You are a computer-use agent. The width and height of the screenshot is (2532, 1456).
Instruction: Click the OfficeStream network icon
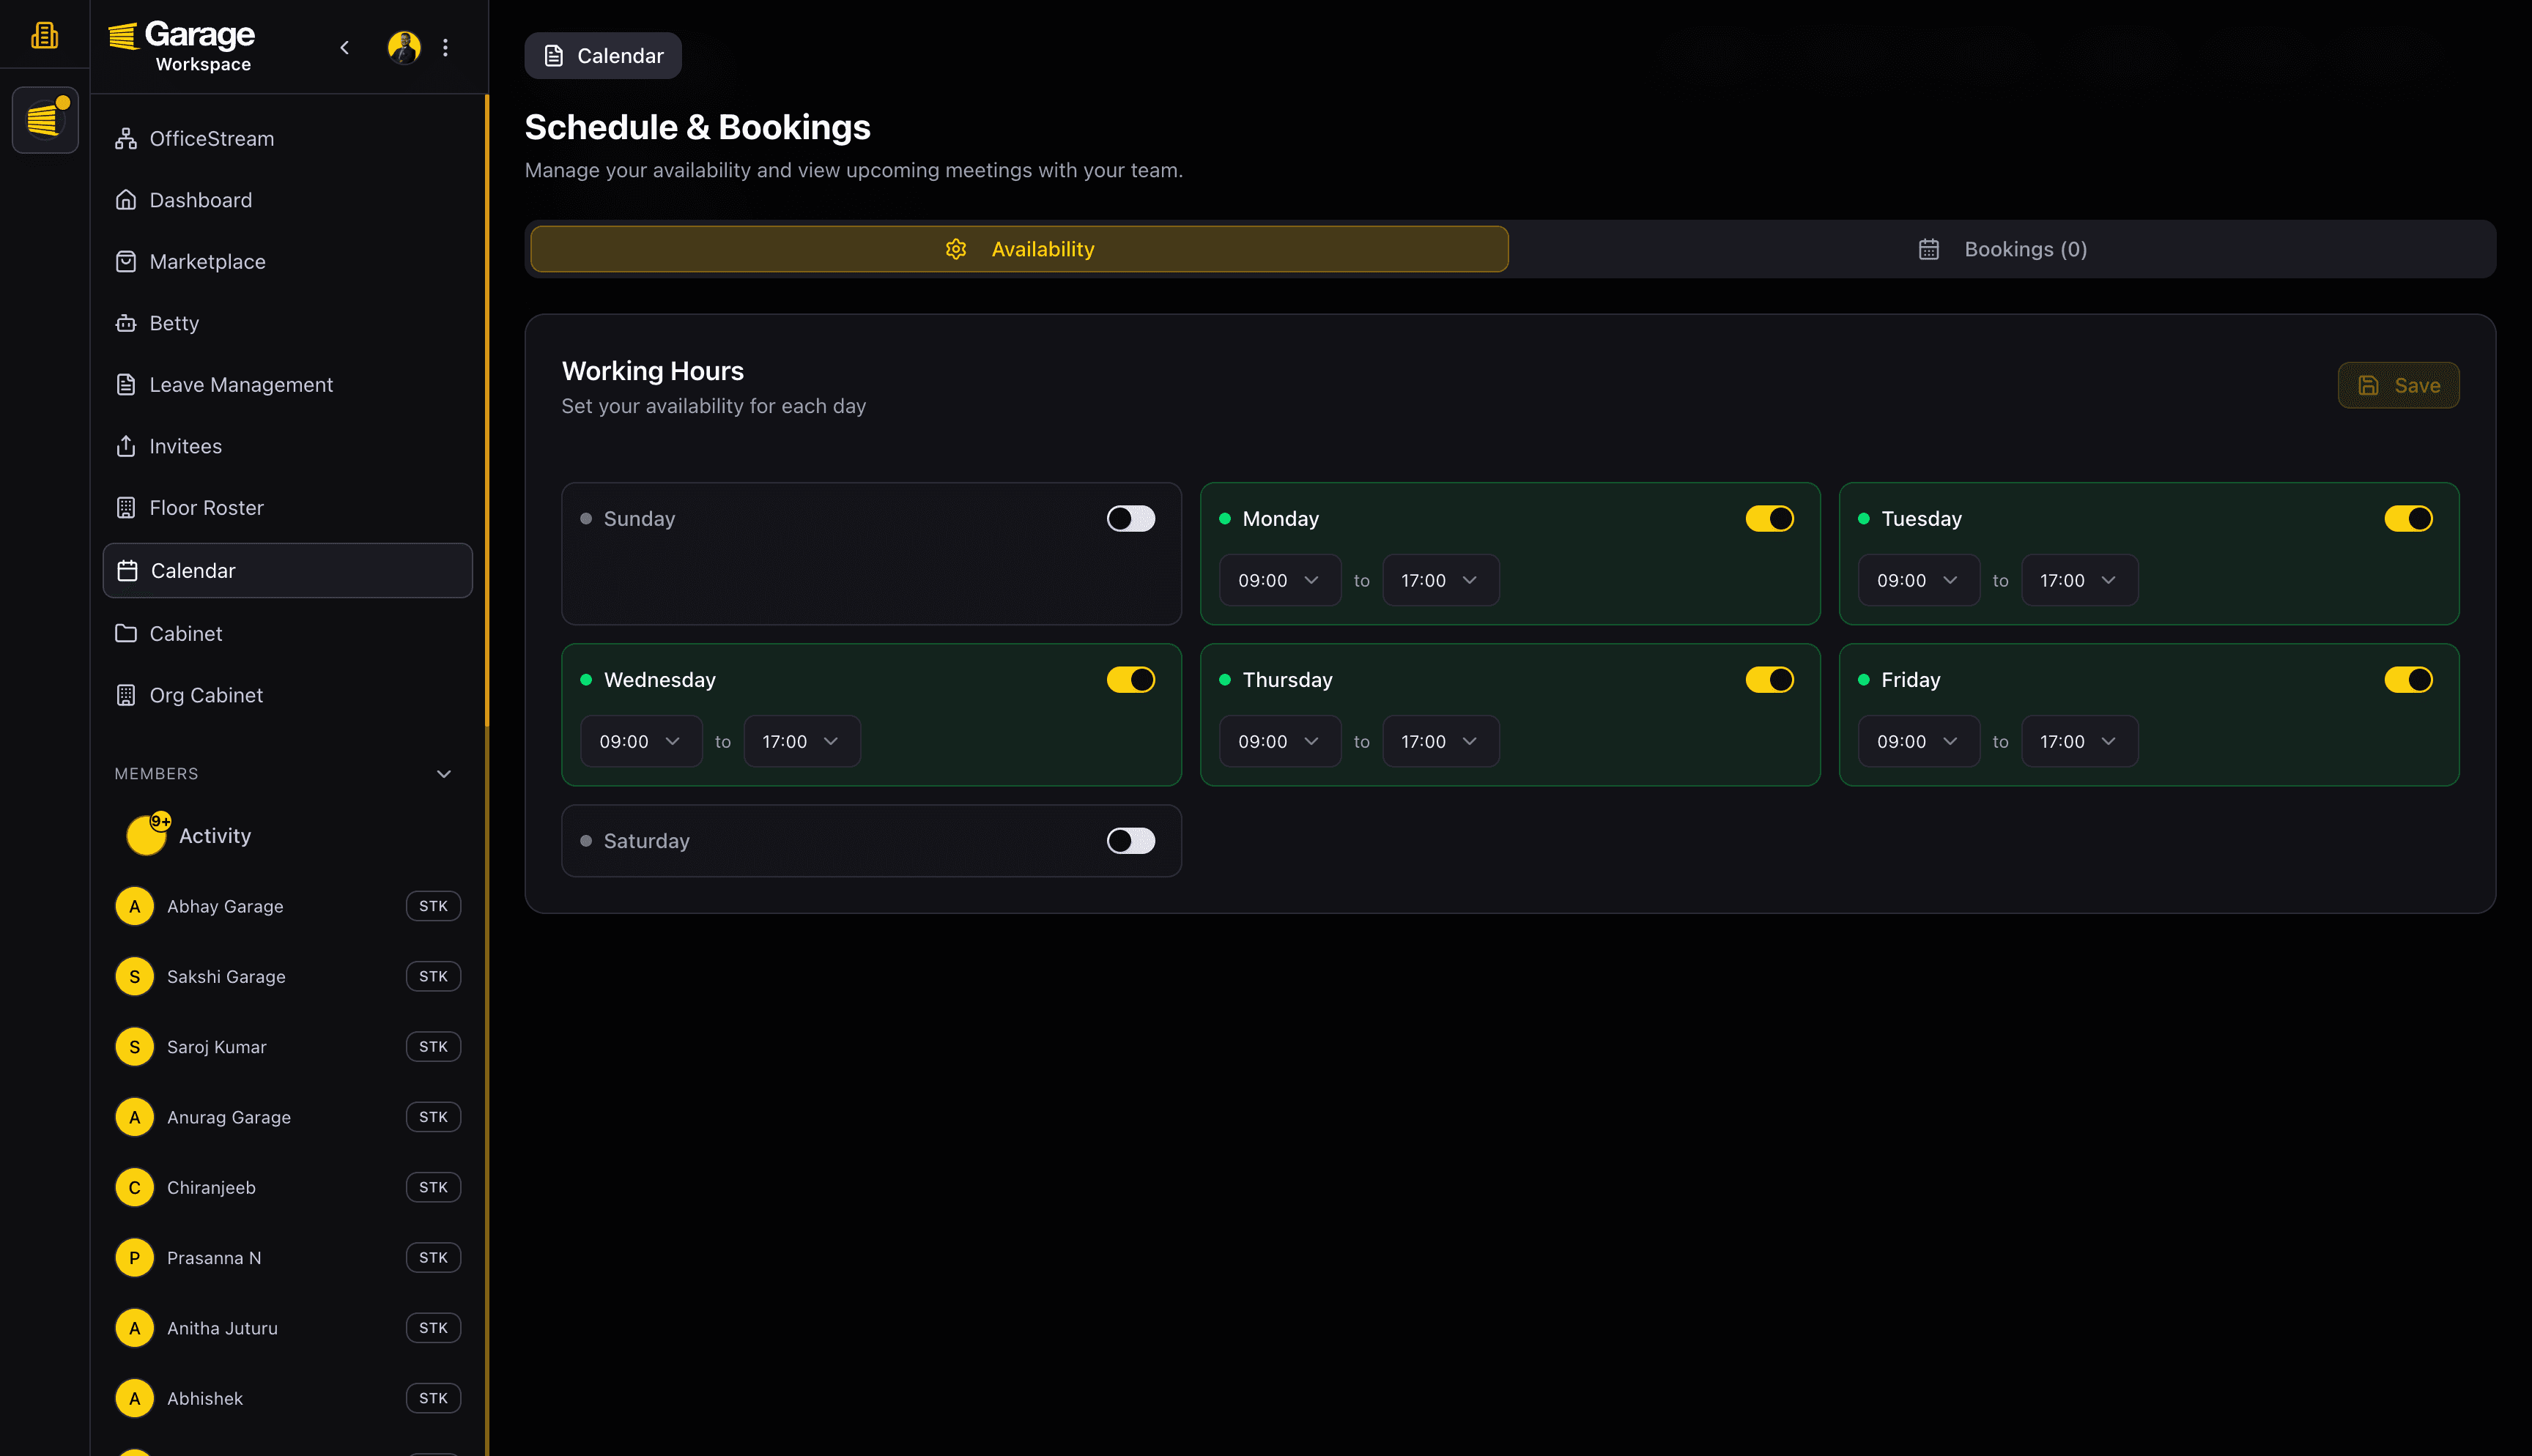click(x=125, y=139)
